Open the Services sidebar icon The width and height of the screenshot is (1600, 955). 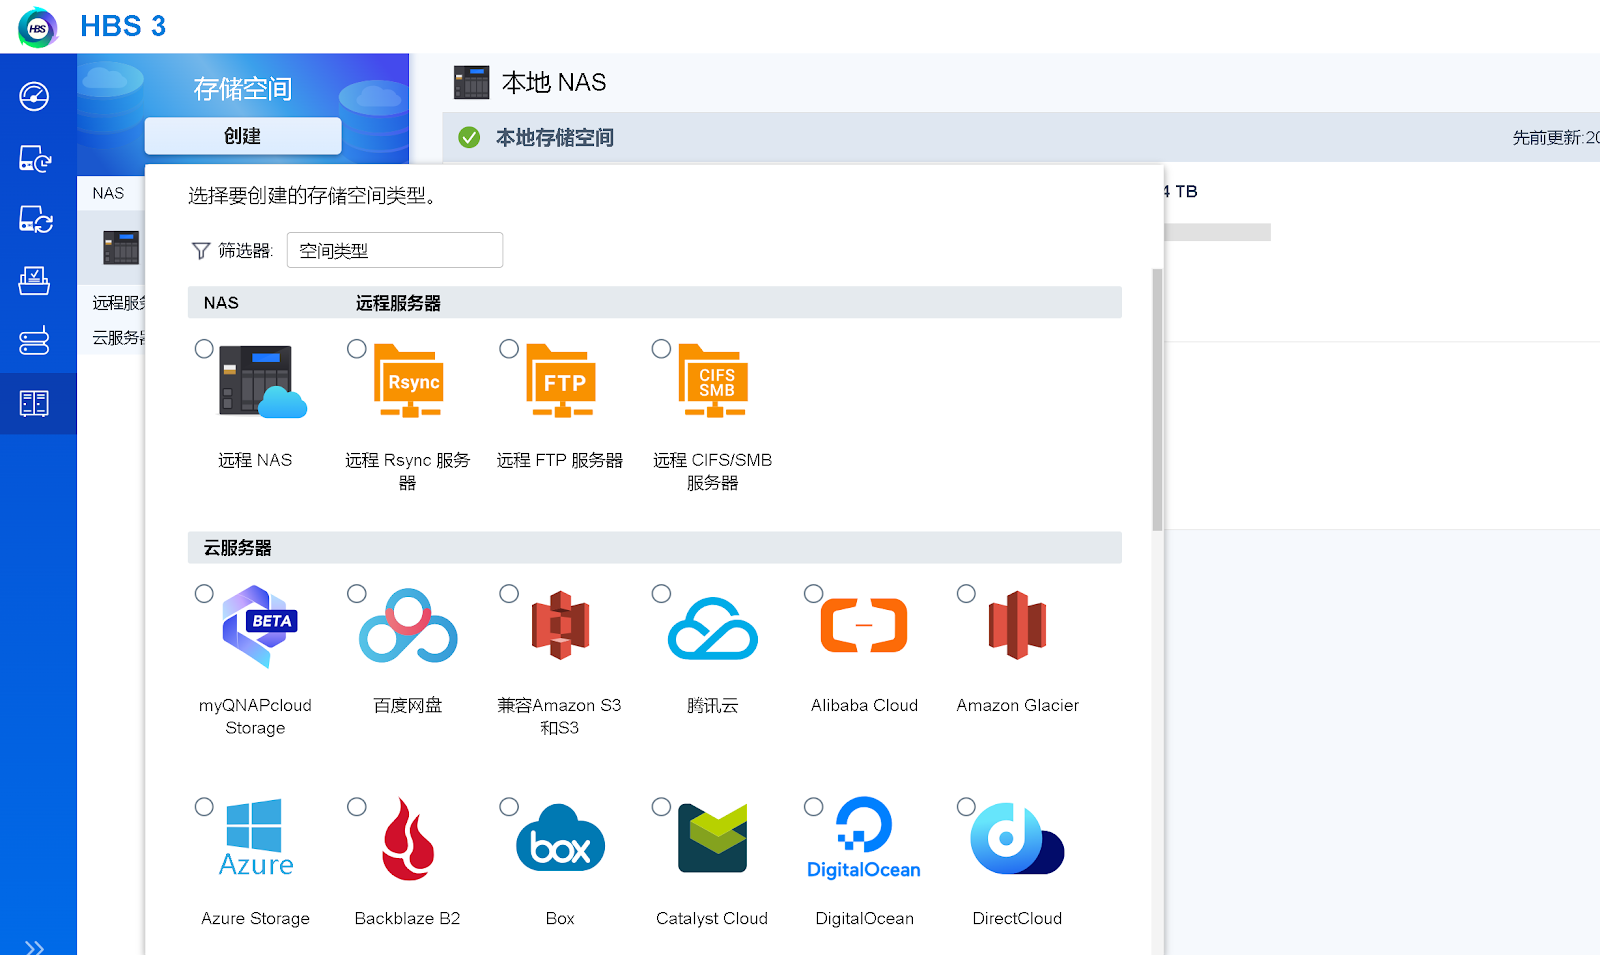34,341
